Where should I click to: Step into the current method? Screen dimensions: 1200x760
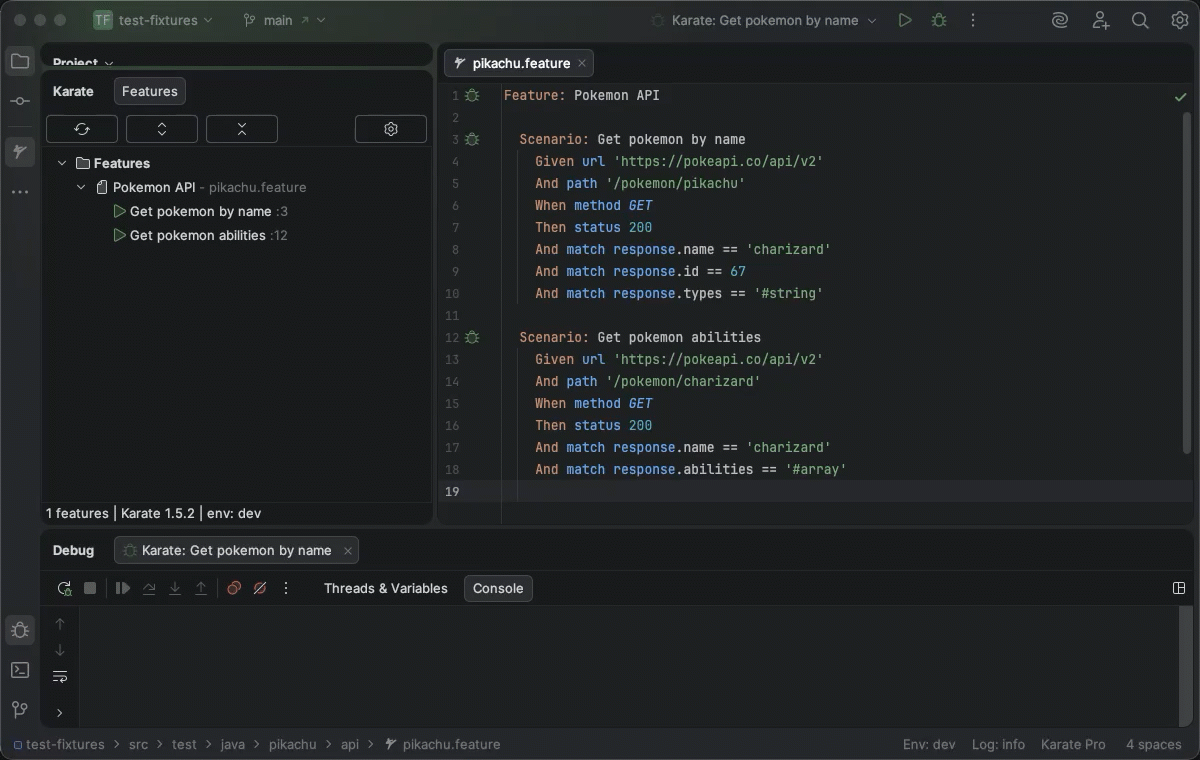[x=175, y=588]
